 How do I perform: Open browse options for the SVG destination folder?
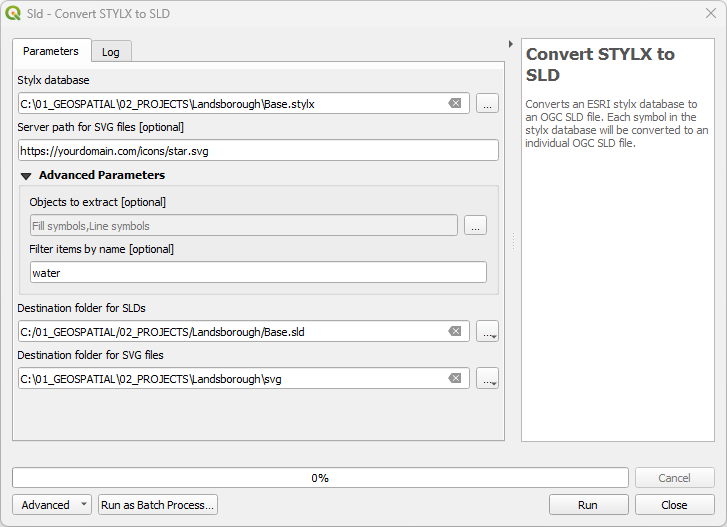click(x=487, y=378)
